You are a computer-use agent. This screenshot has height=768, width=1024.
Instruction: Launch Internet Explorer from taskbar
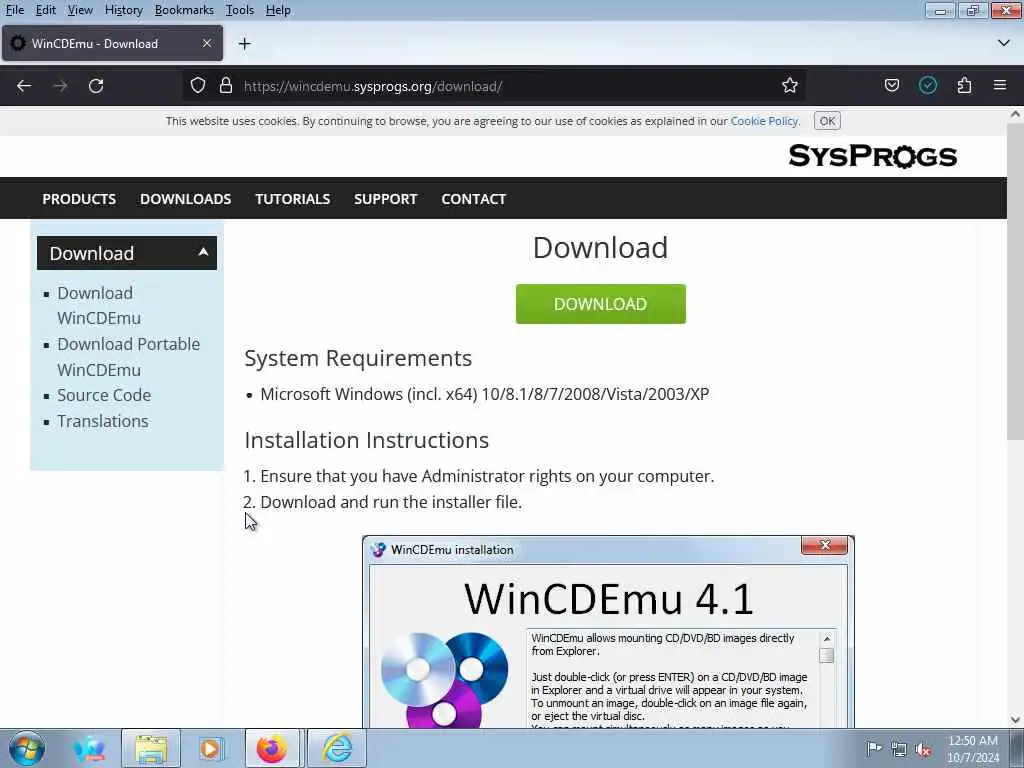point(337,748)
